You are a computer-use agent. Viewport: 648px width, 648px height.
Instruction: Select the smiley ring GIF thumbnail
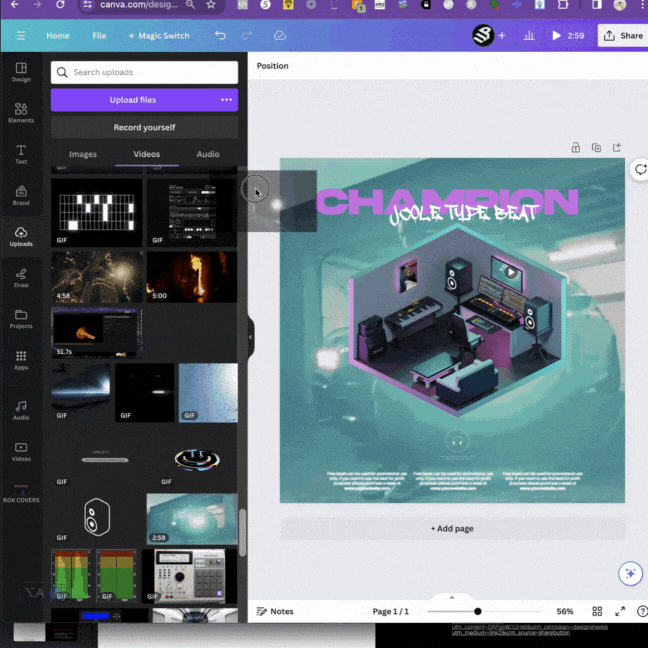197,460
